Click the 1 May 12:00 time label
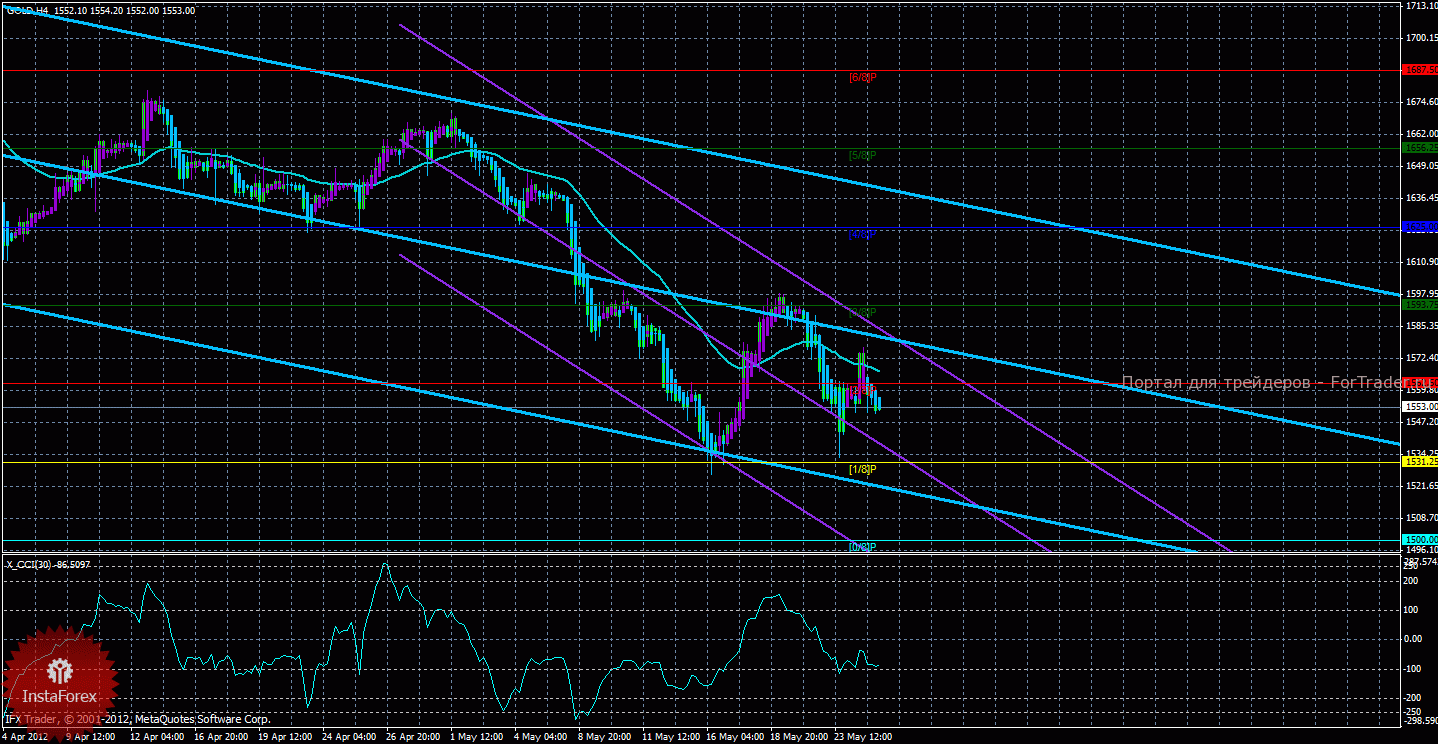The height and width of the screenshot is (744, 1438). click(477, 736)
